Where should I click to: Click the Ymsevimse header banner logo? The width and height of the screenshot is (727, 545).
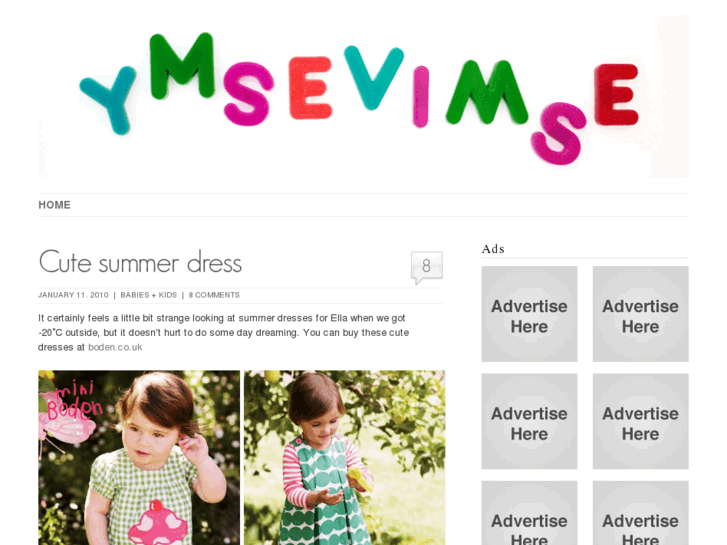pos(364,96)
